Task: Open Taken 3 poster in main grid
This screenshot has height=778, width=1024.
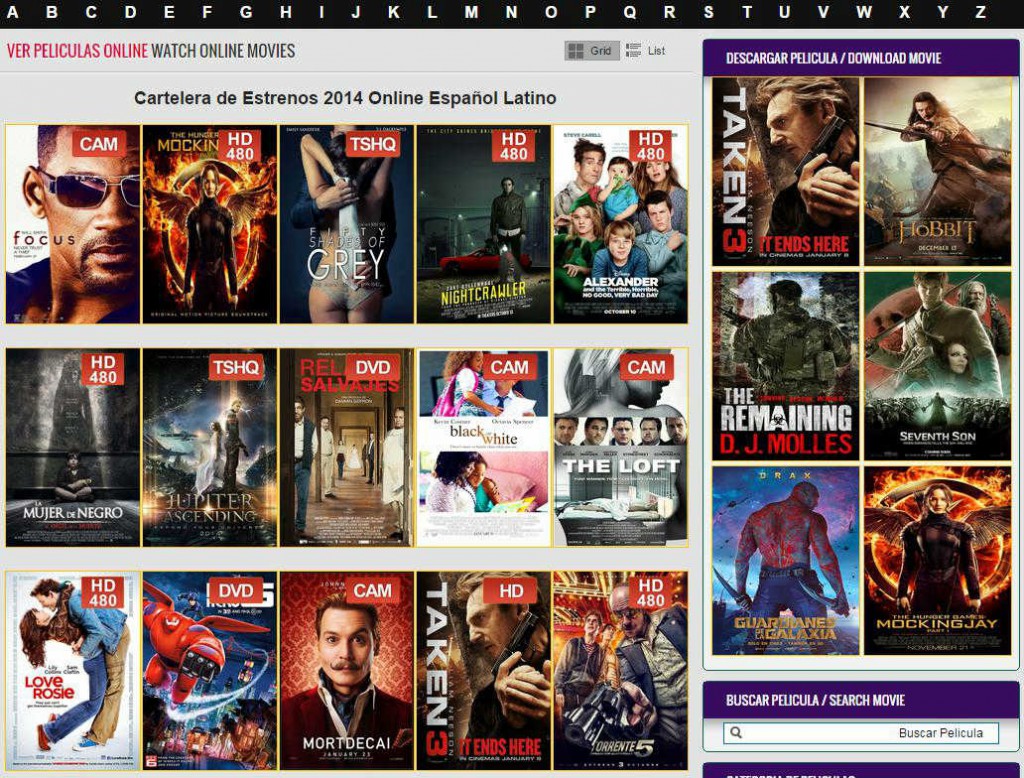Action: [x=483, y=671]
